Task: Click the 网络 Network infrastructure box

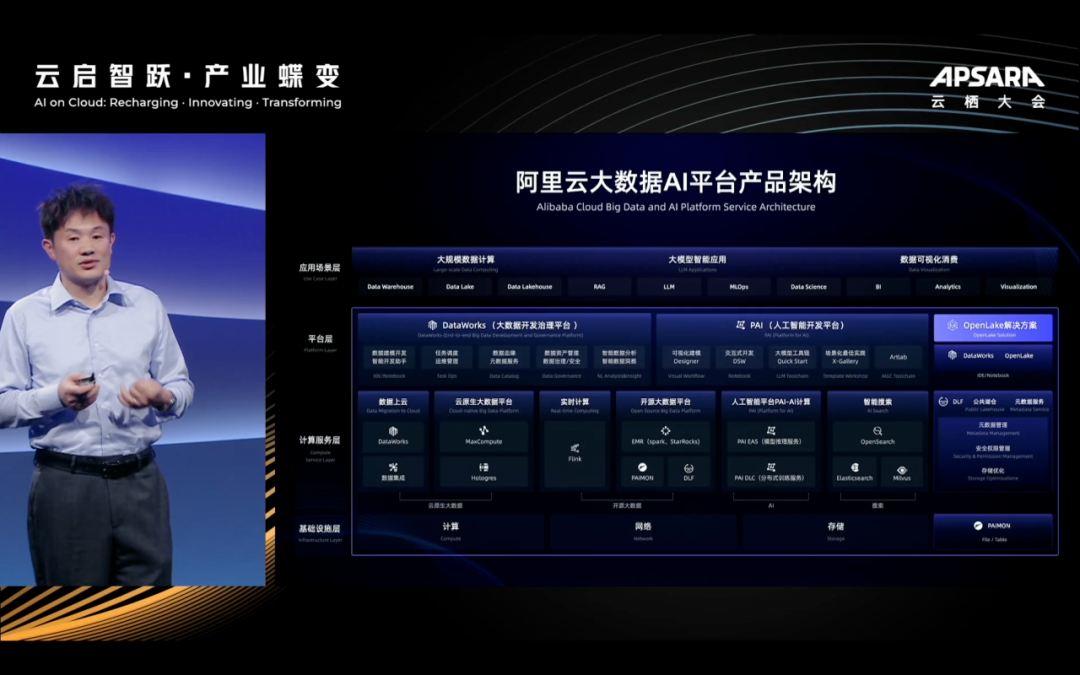Action: 643,531
